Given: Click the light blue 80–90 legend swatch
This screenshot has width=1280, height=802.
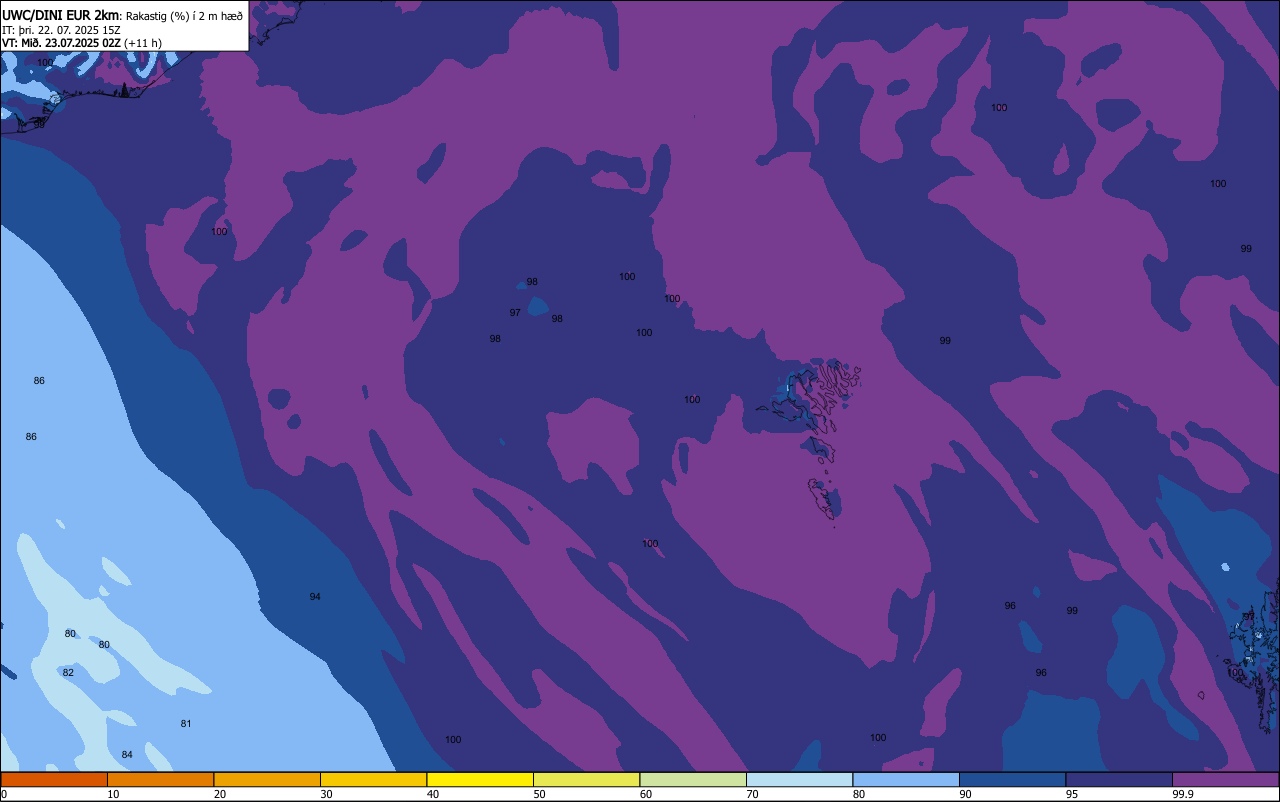Looking at the screenshot, I should (x=906, y=779).
